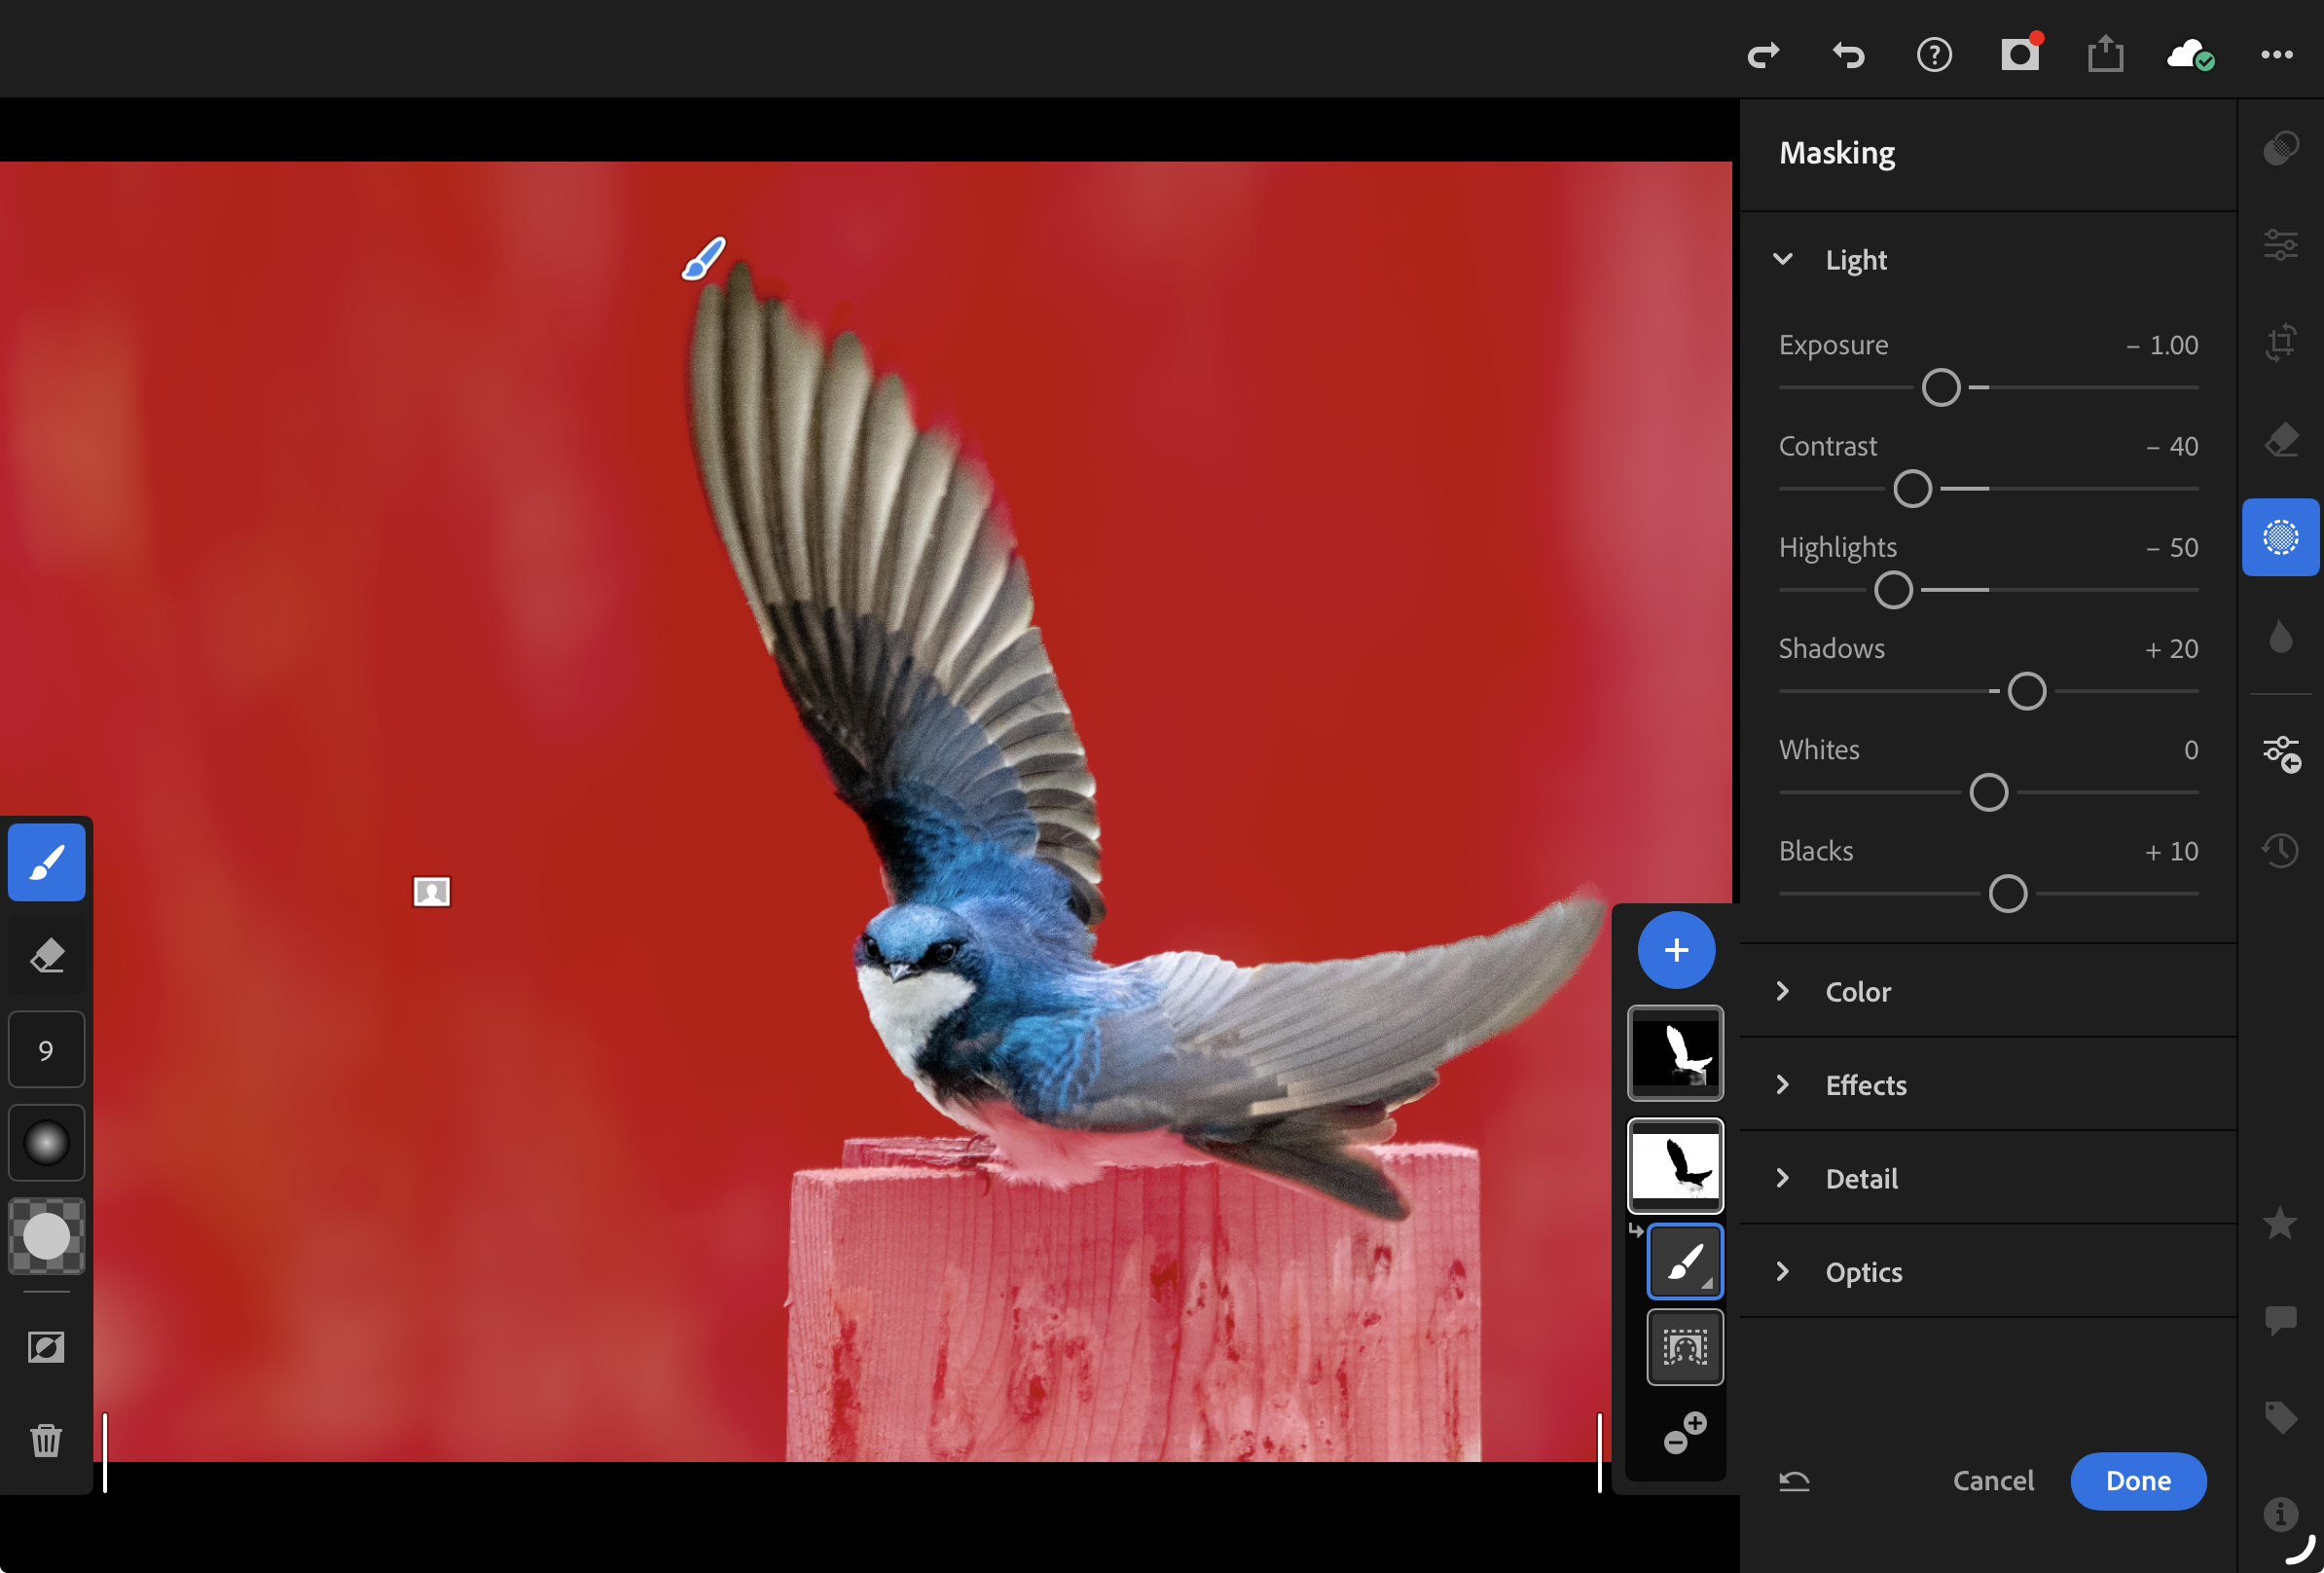This screenshot has width=2324, height=1573.
Task: Select the Brush tool in left toolbar
Action: click(x=46, y=862)
